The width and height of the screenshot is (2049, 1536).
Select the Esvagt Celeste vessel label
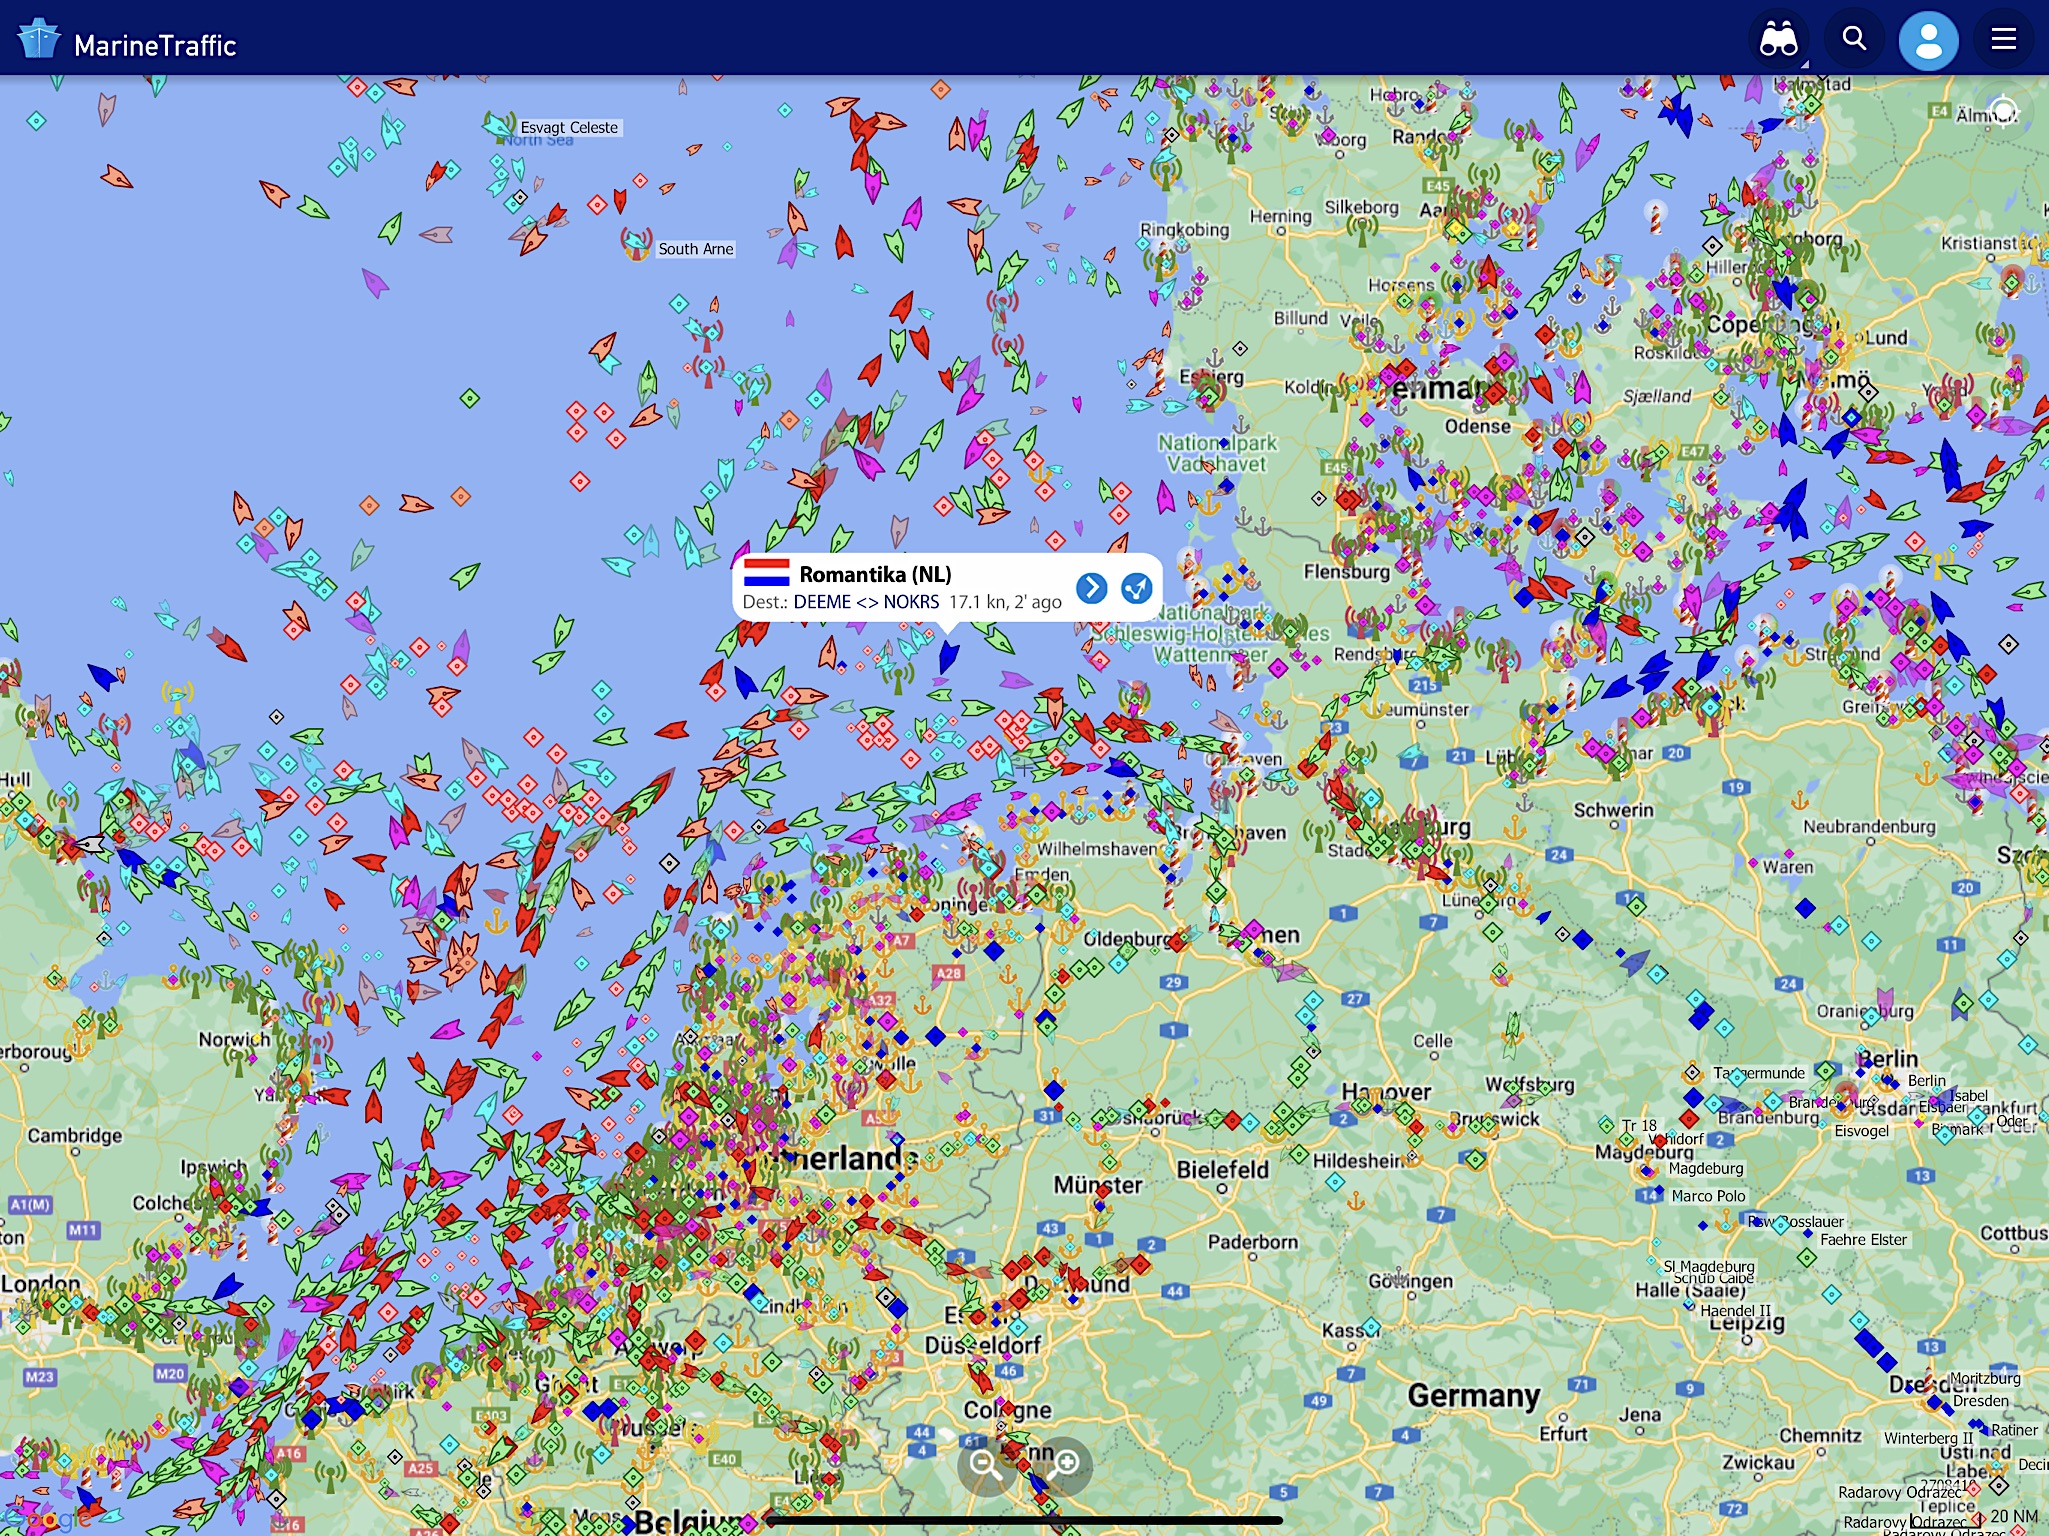click(569, 128)
